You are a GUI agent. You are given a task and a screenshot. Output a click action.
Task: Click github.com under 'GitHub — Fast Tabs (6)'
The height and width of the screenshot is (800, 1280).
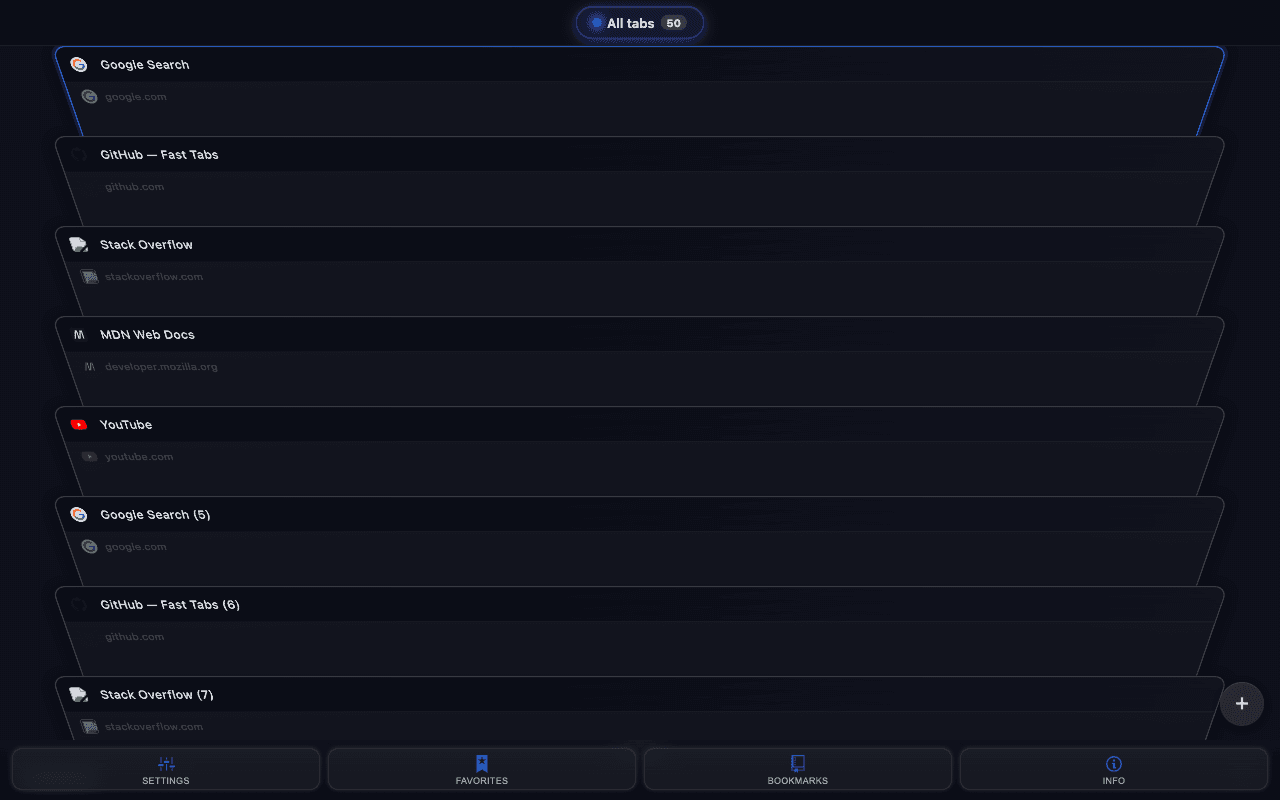pos(135,637)
